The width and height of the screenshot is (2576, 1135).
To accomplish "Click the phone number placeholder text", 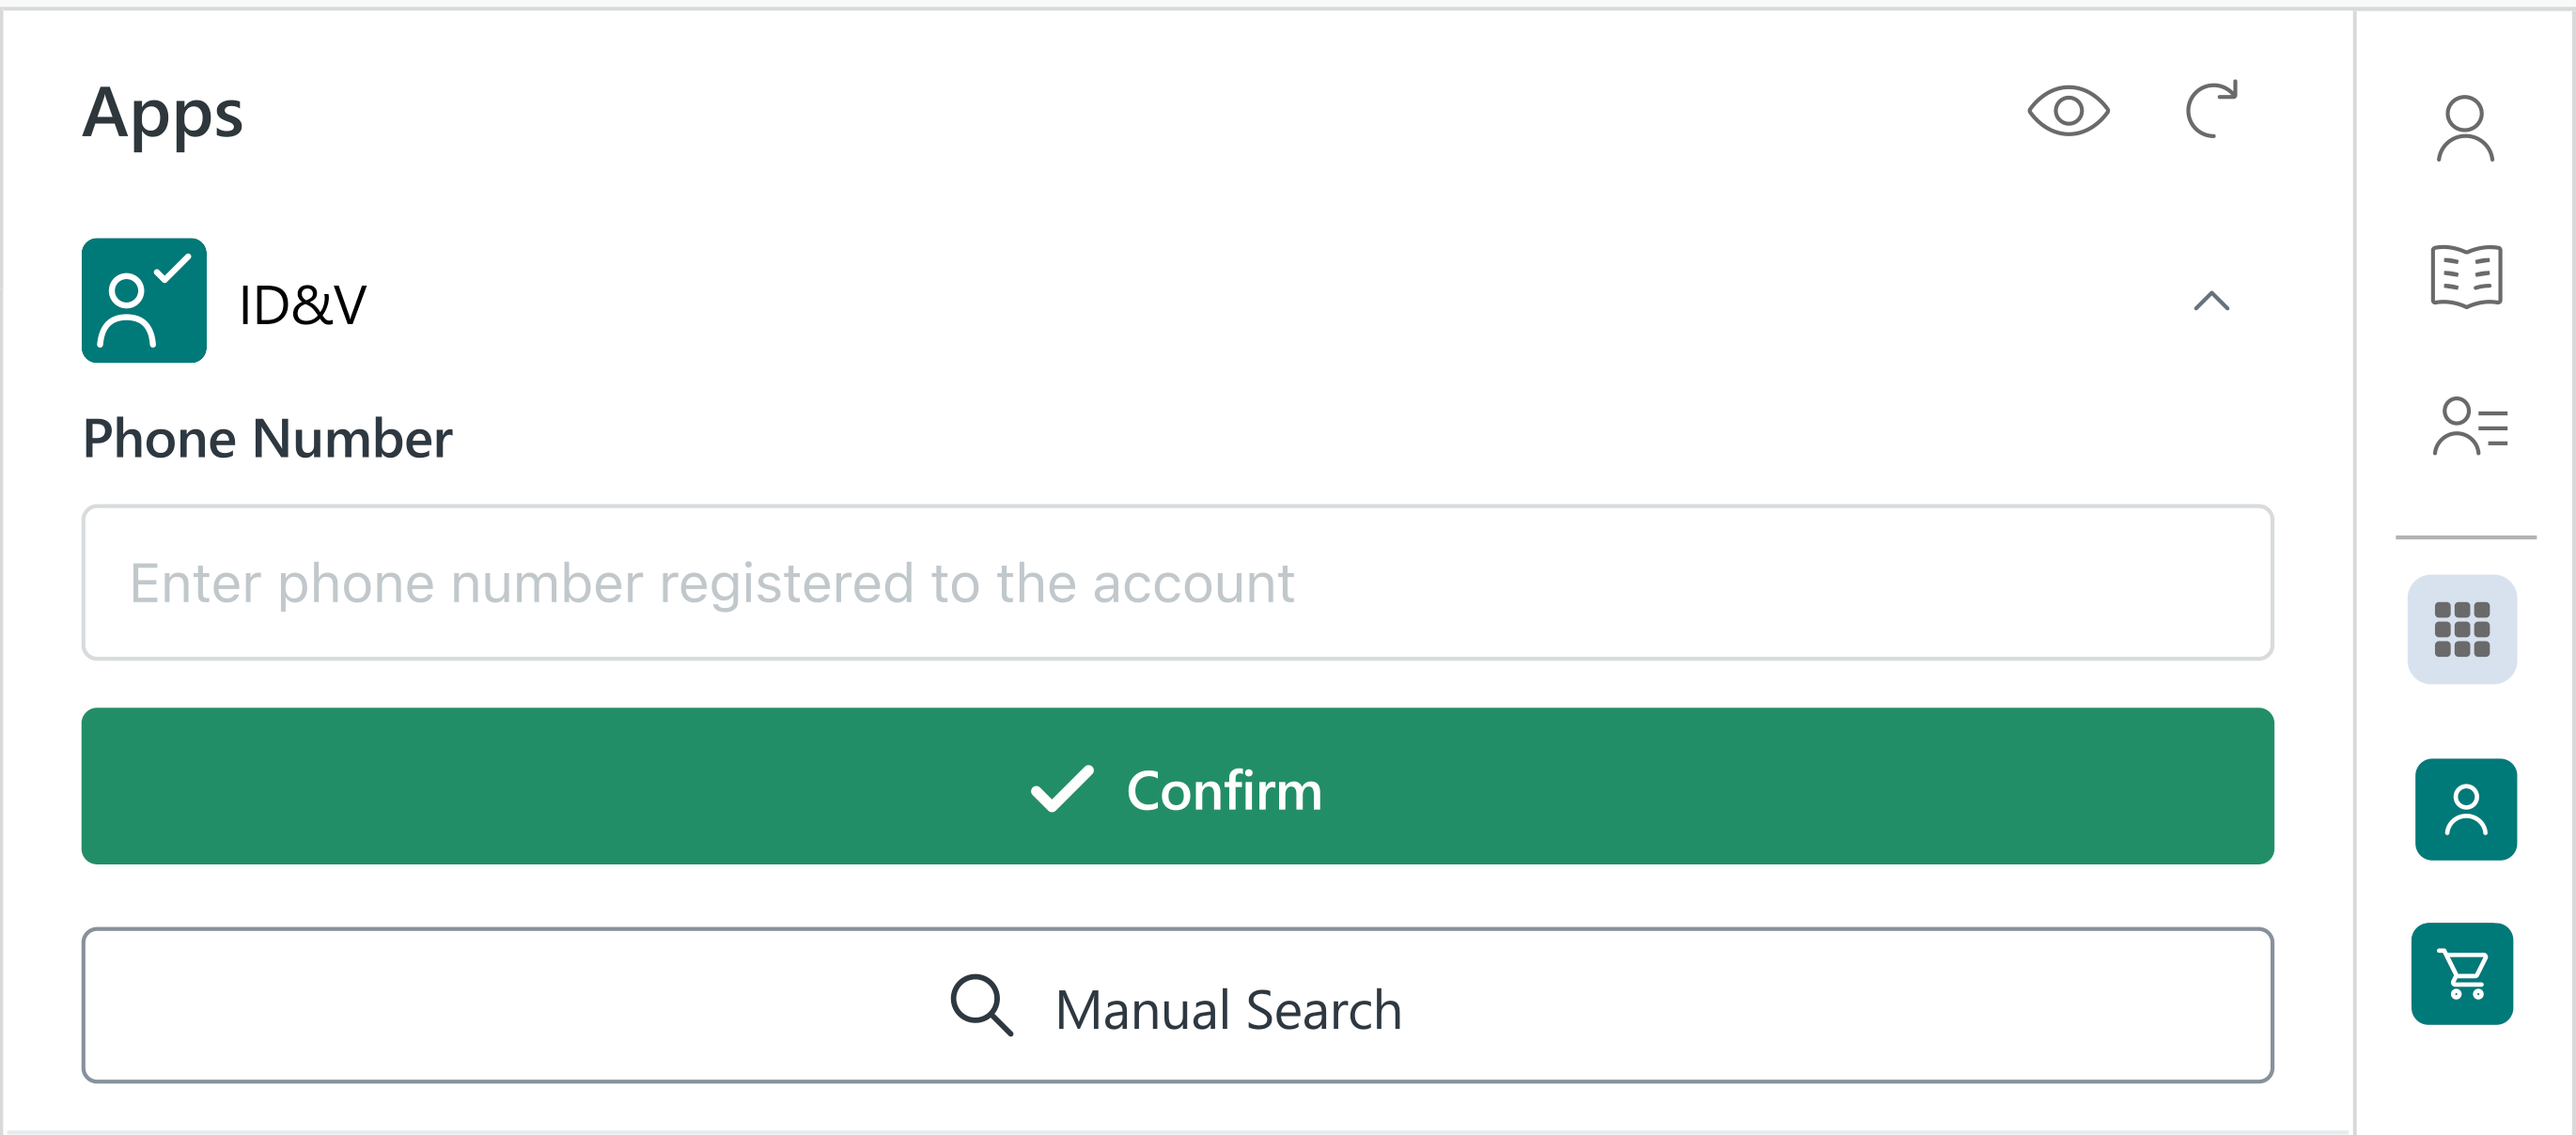I will point(711,583).
